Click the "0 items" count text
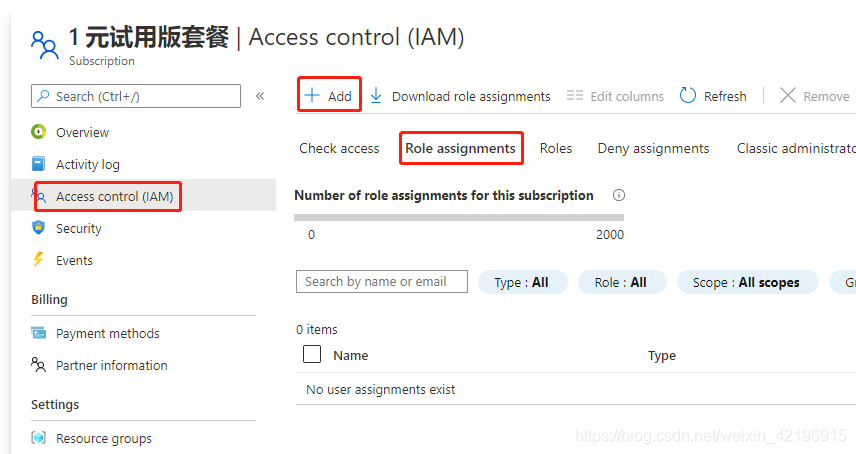Screen dimensions: 856x454 click(x=317, y=330)
